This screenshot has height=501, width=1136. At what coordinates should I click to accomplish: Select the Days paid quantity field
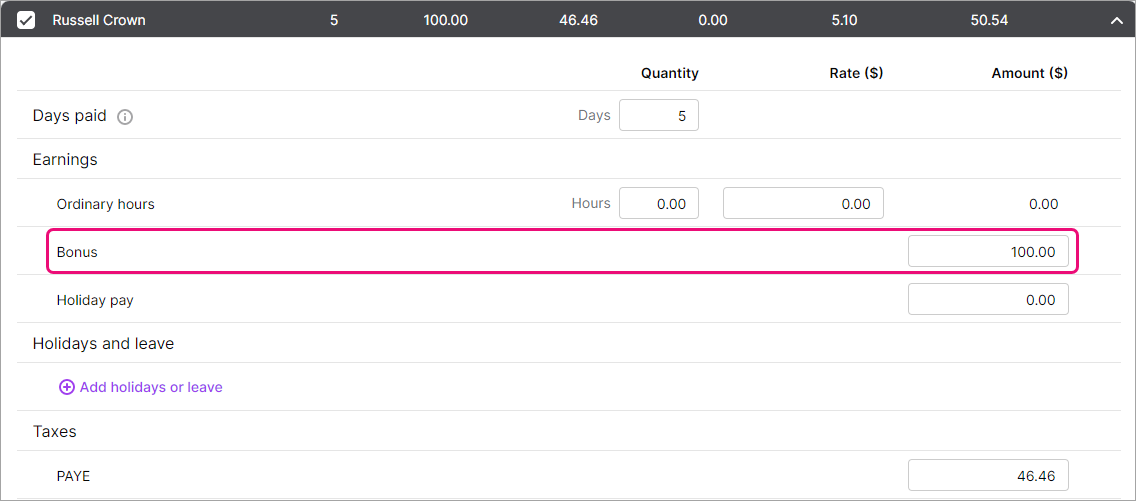click(658, 116)
